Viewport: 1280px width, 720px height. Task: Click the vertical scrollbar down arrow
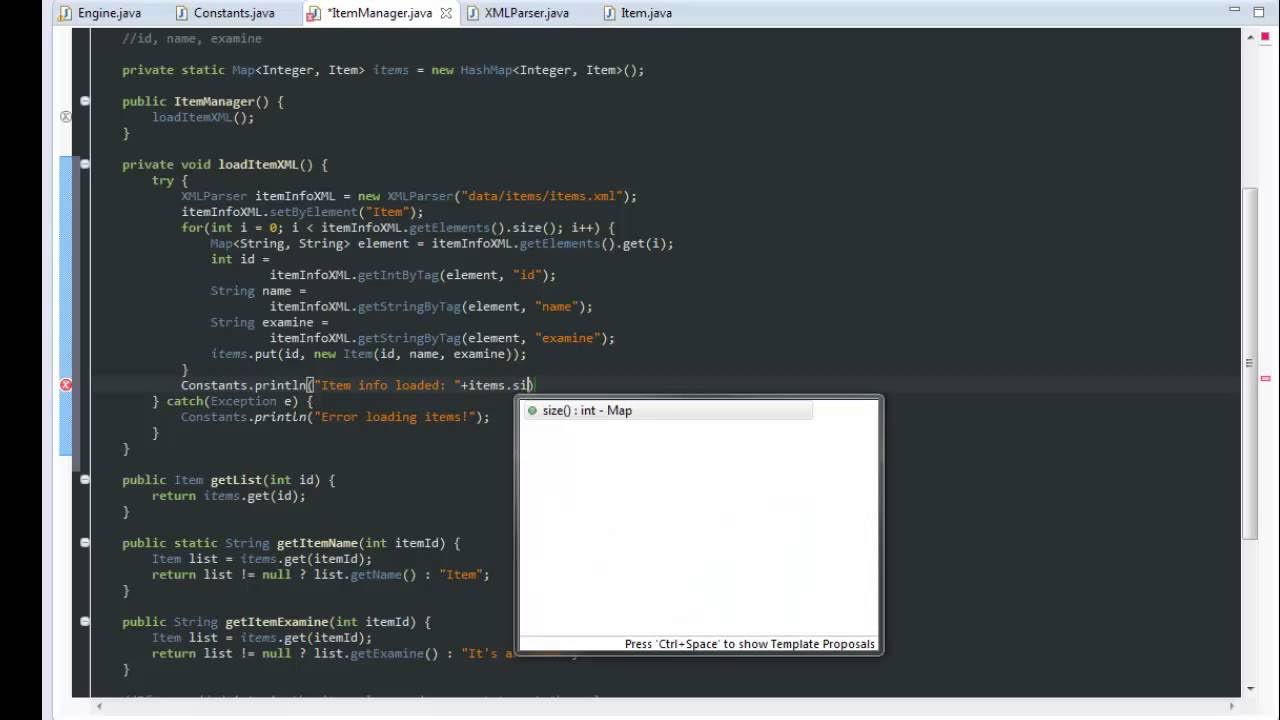(x=1250, y=688)
